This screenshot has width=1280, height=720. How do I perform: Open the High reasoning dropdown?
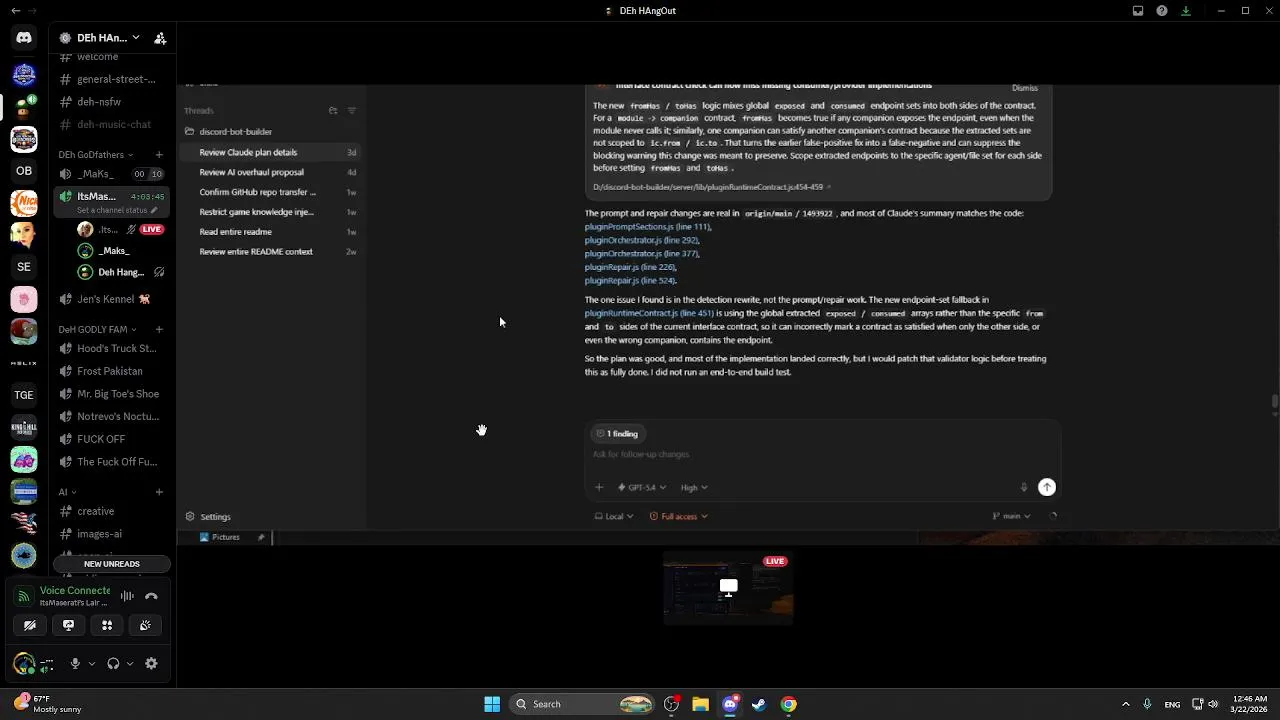[694, 488]
